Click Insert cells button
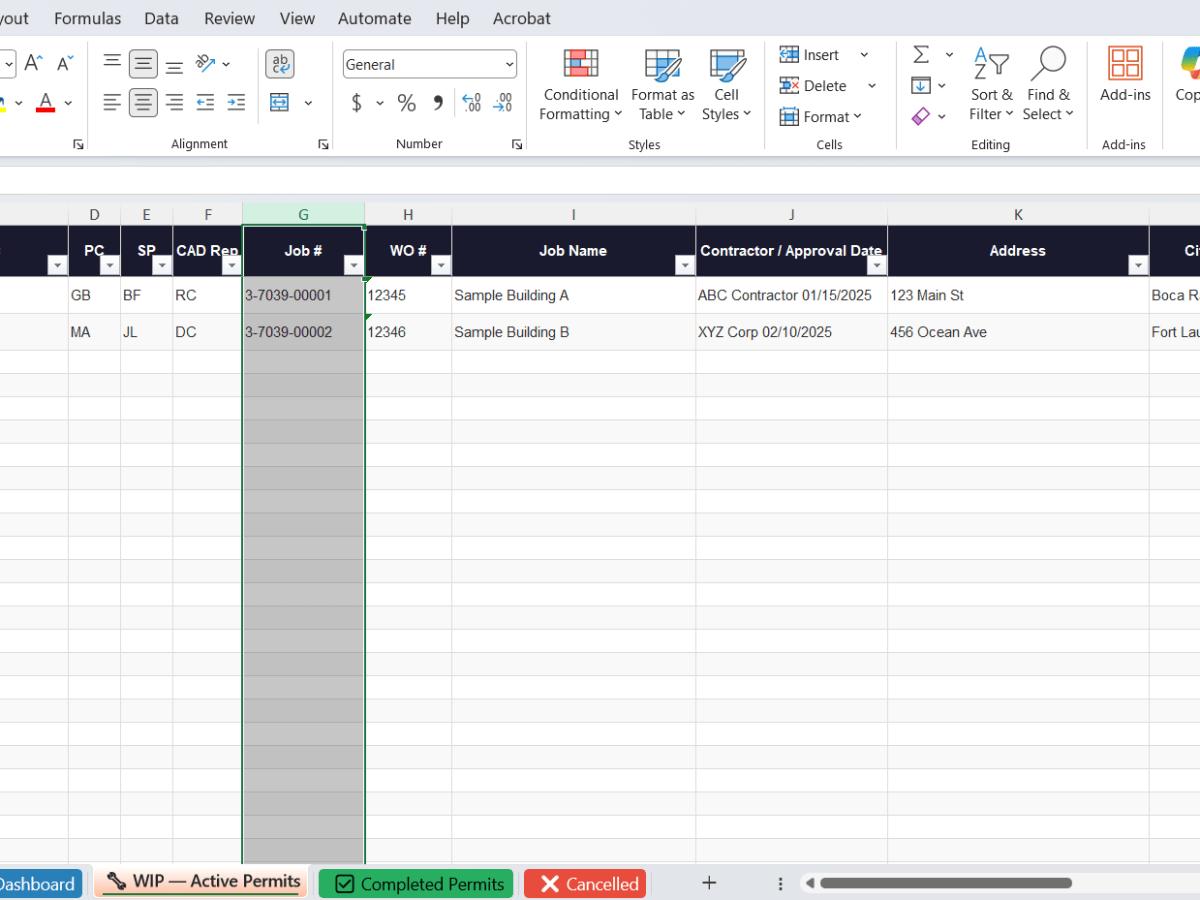The image size is (1200, 900). click(x=811, y=55)
